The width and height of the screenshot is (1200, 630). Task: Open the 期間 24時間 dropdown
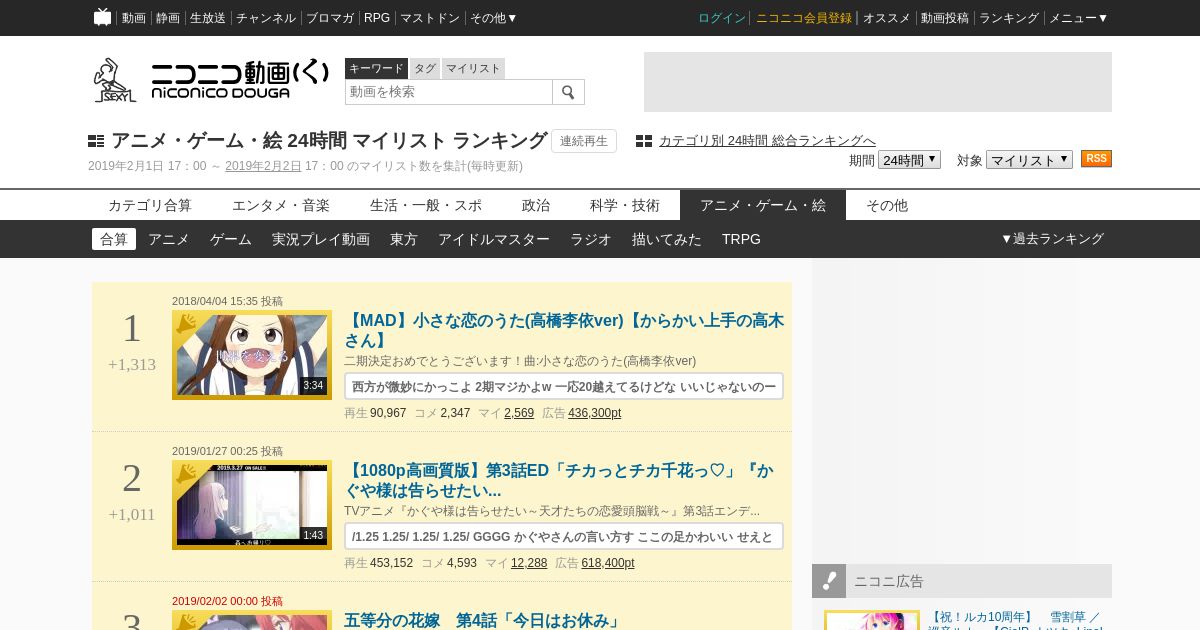tap(909, 160)
